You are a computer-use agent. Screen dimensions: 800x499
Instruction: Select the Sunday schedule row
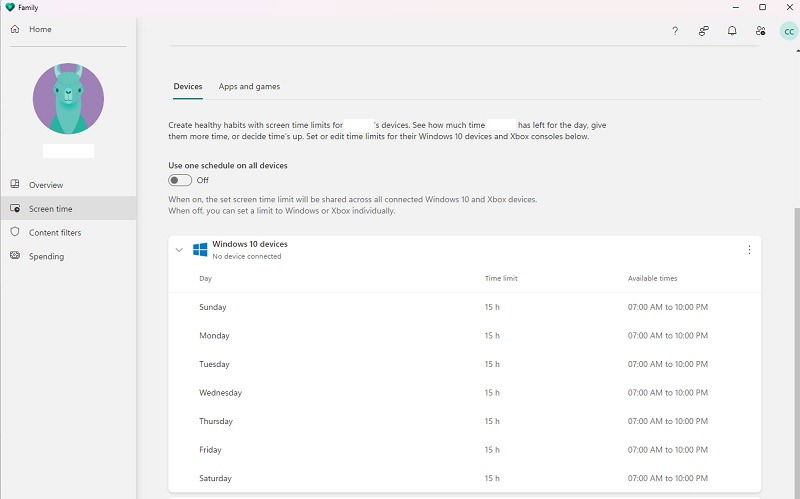click(464, 307)
